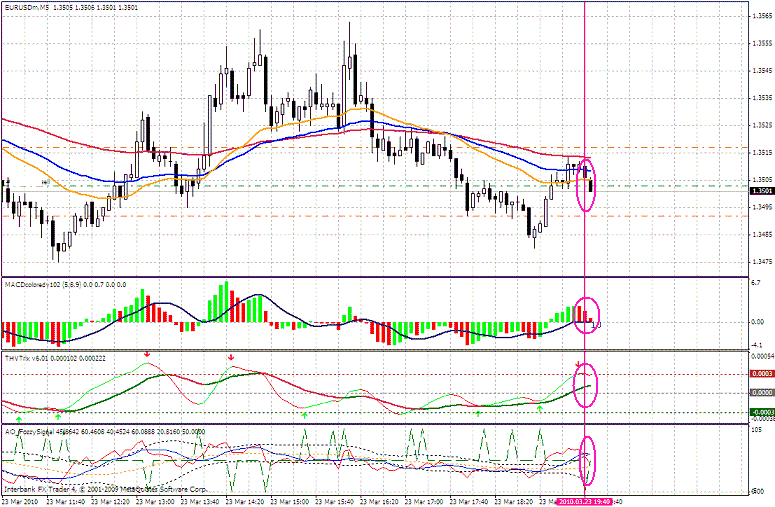Click first red down arrow in THVTrix panel
The image size is (775, 507).
(147, 354)
